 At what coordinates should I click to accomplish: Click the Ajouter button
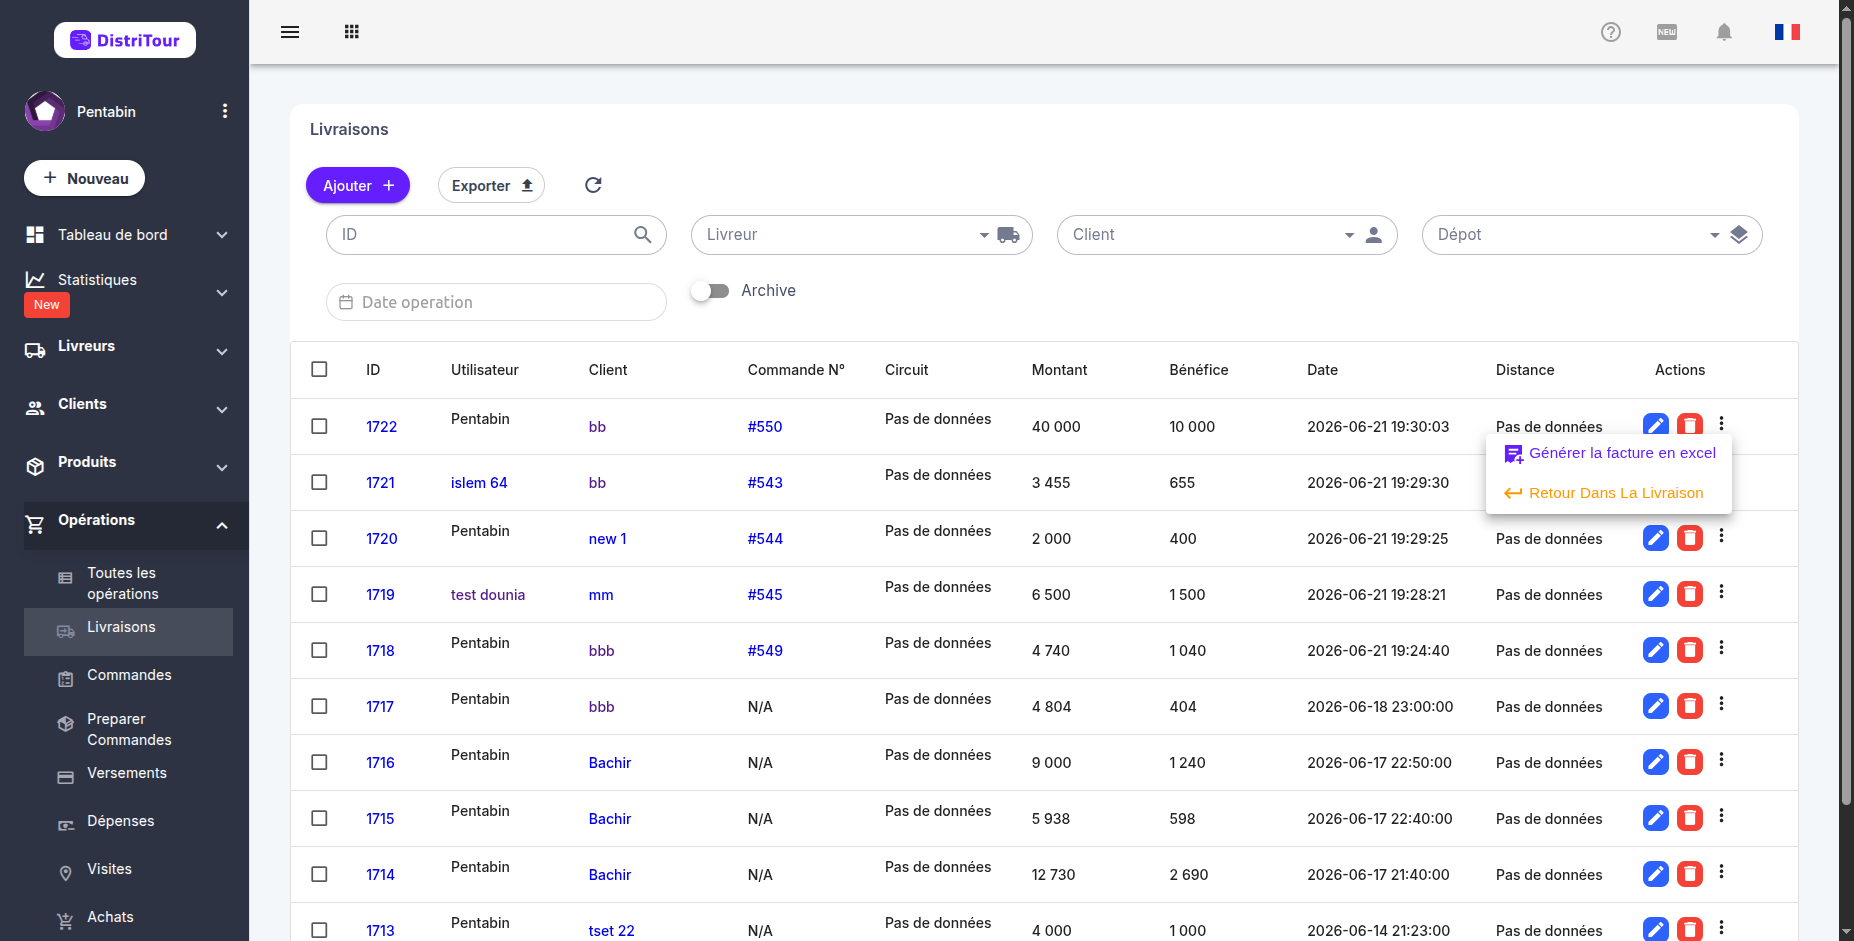tap(358, 185)
